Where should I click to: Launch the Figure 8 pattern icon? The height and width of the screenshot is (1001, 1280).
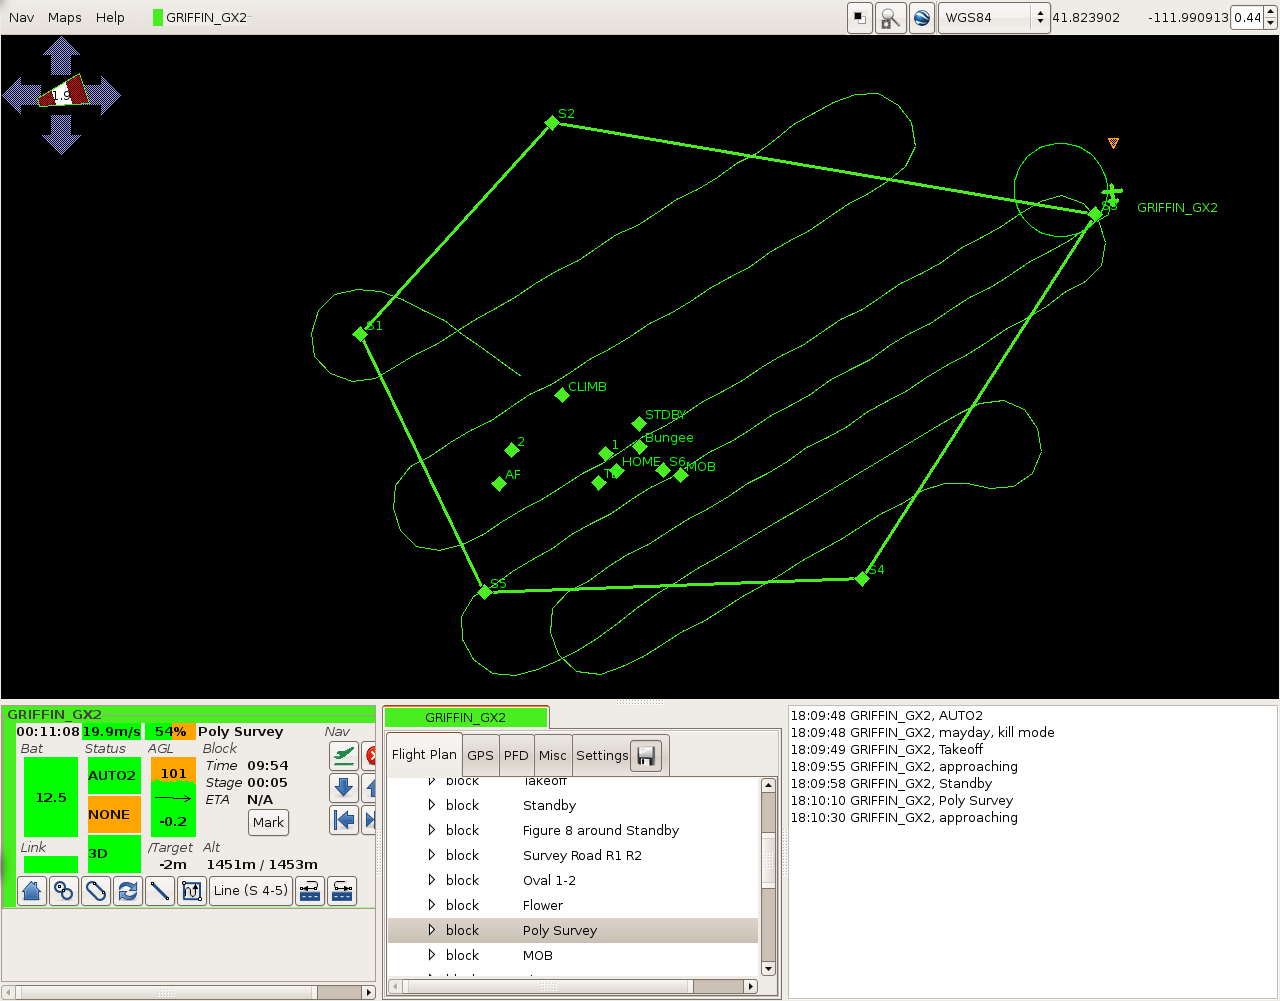click(x=64, y=891)
